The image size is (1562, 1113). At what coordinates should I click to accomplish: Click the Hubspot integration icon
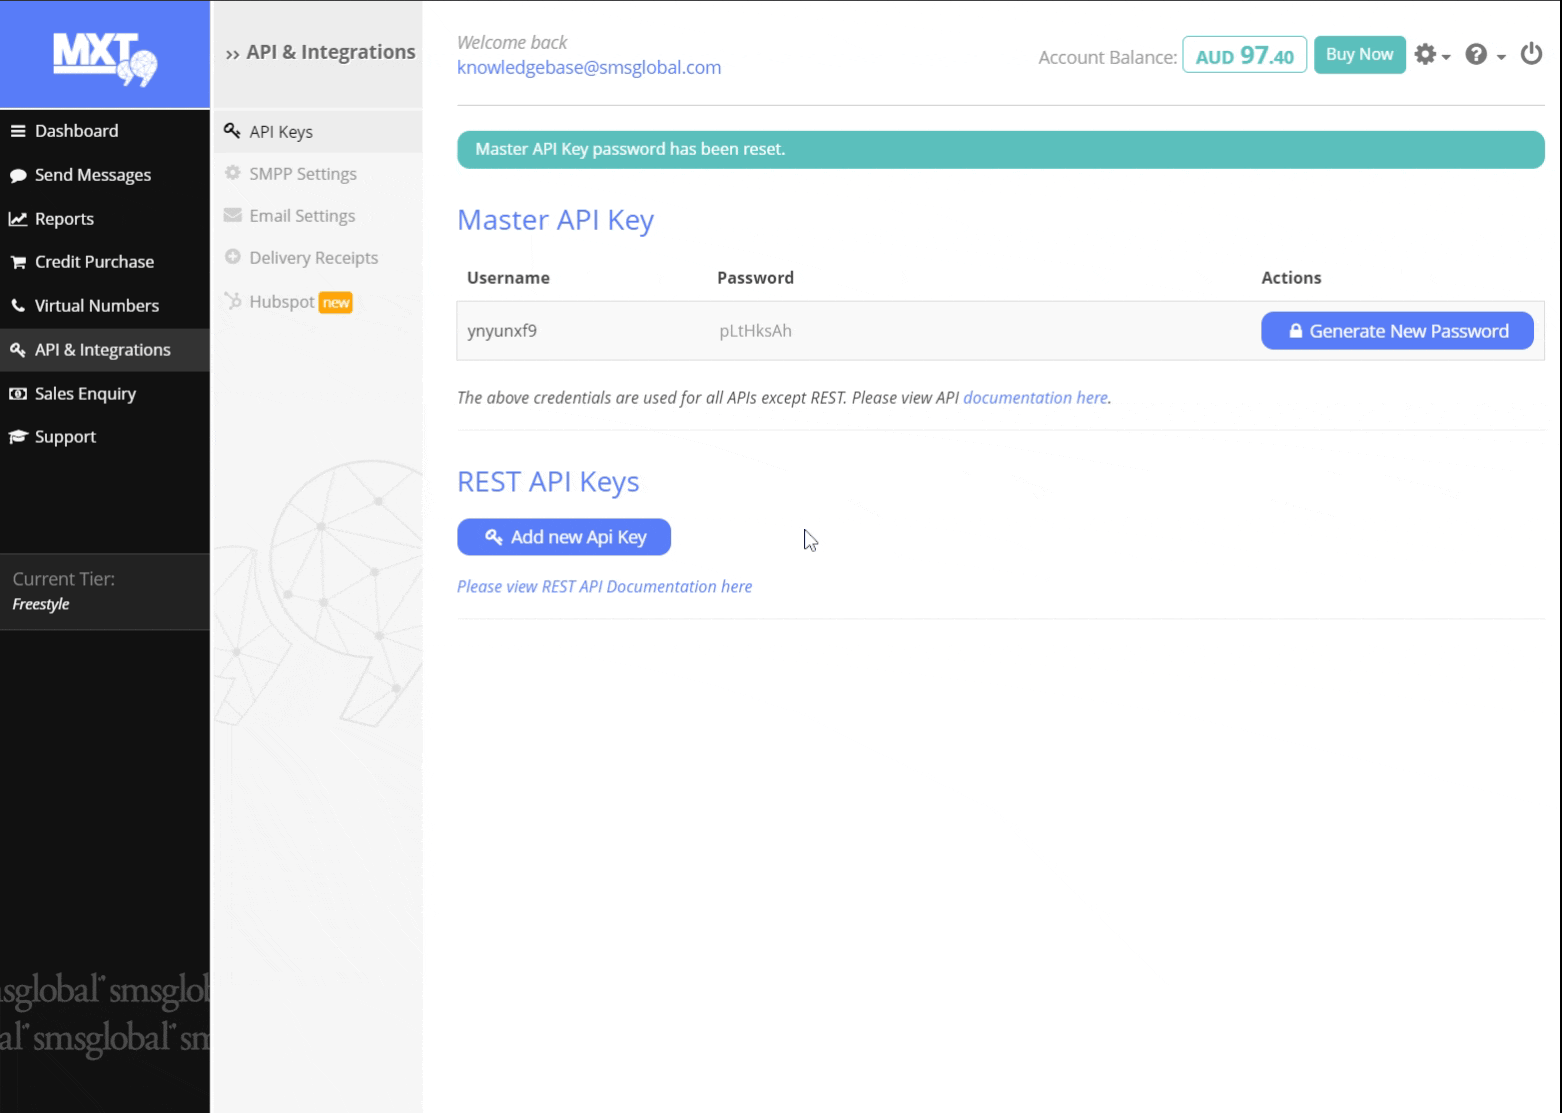[x=233, y=301]
